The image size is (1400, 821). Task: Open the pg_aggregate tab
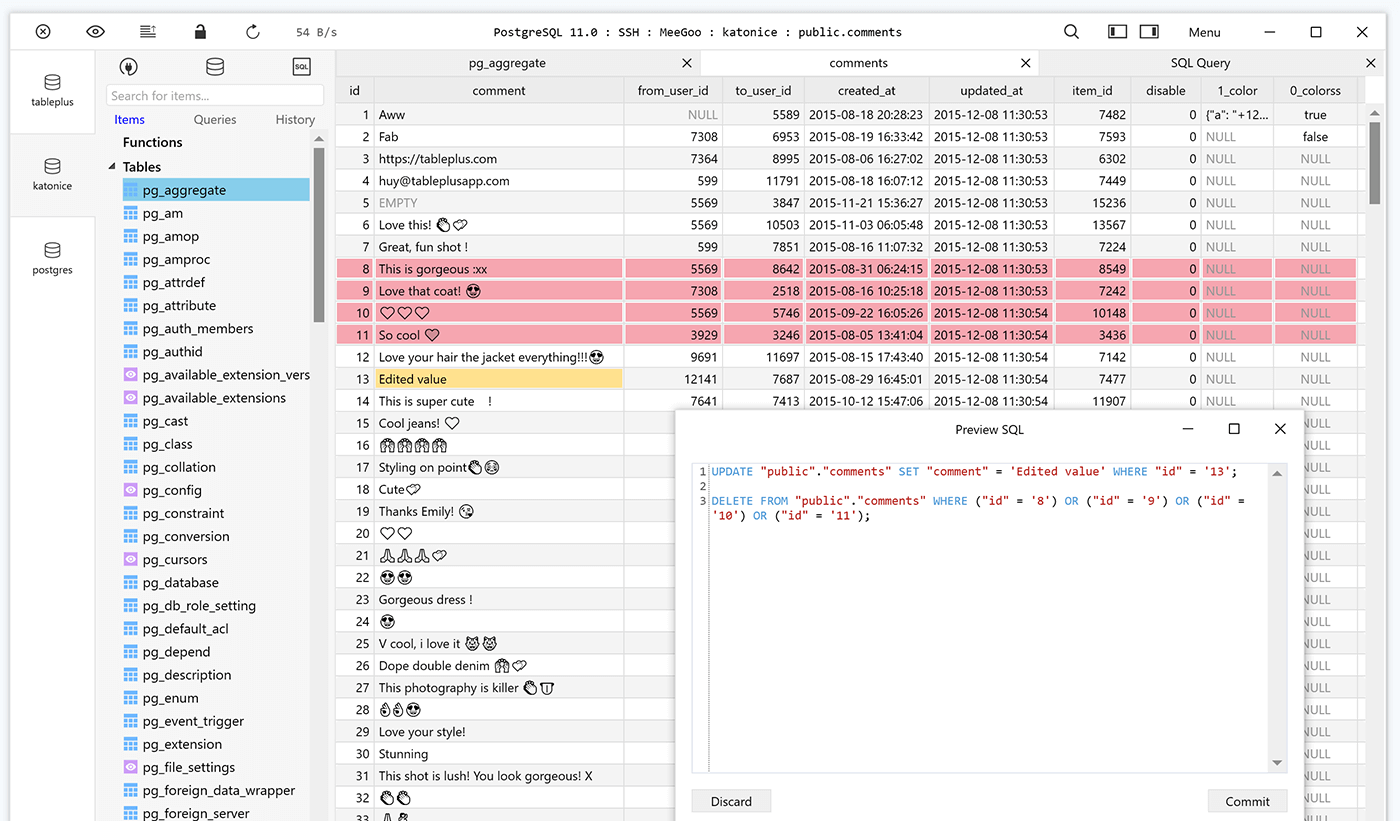(507, 63)
